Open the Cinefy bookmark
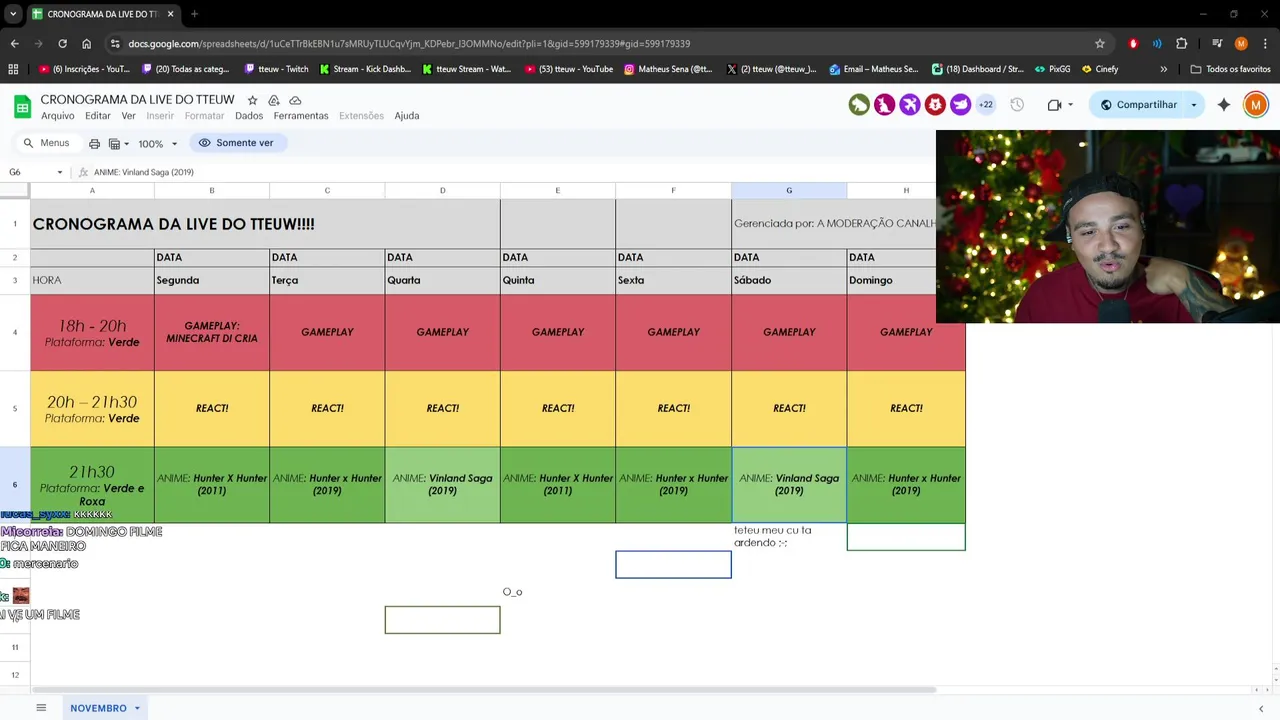 coord(1100,69)
